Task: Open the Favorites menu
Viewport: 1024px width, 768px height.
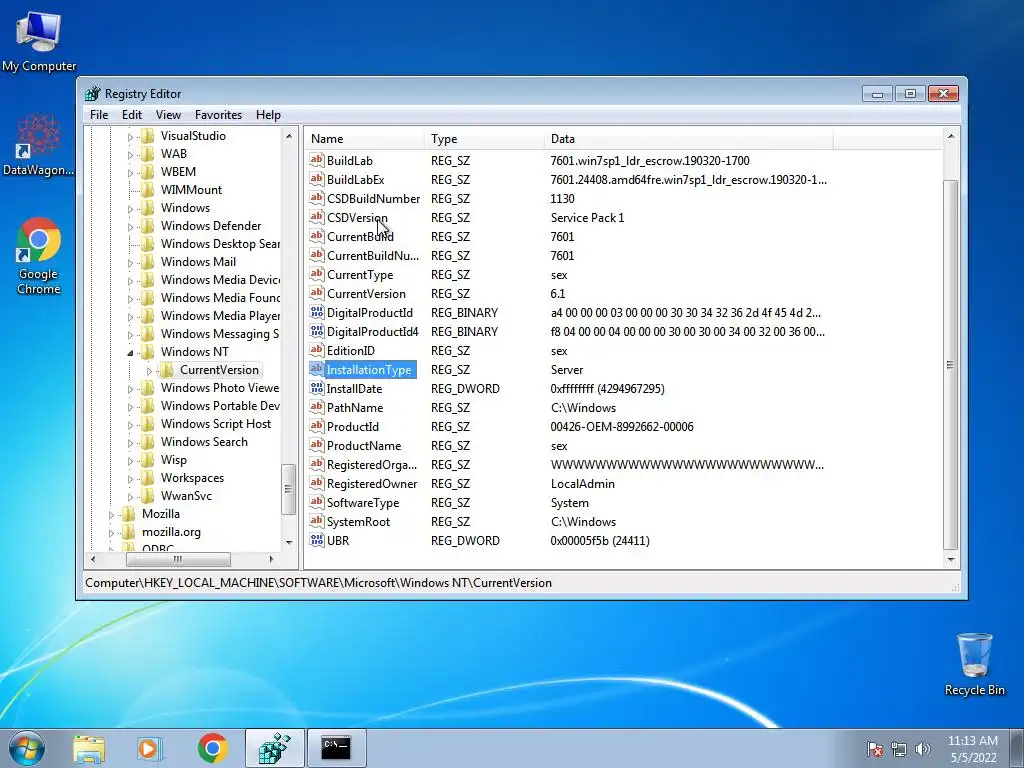Action: [x=218, y=114]
